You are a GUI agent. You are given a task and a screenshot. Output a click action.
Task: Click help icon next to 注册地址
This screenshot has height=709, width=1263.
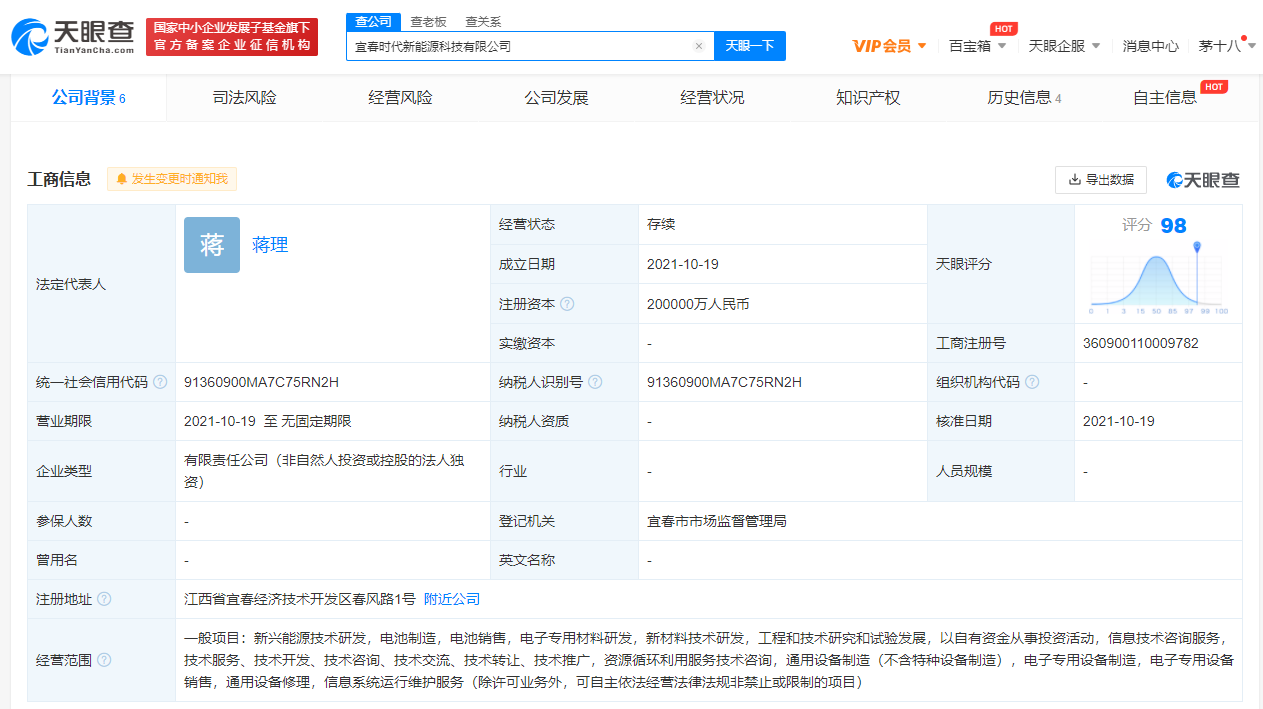tap(104, 599)
